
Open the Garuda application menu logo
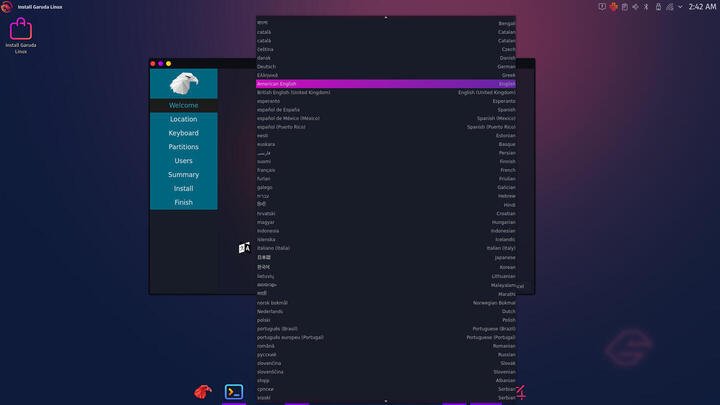6,7
